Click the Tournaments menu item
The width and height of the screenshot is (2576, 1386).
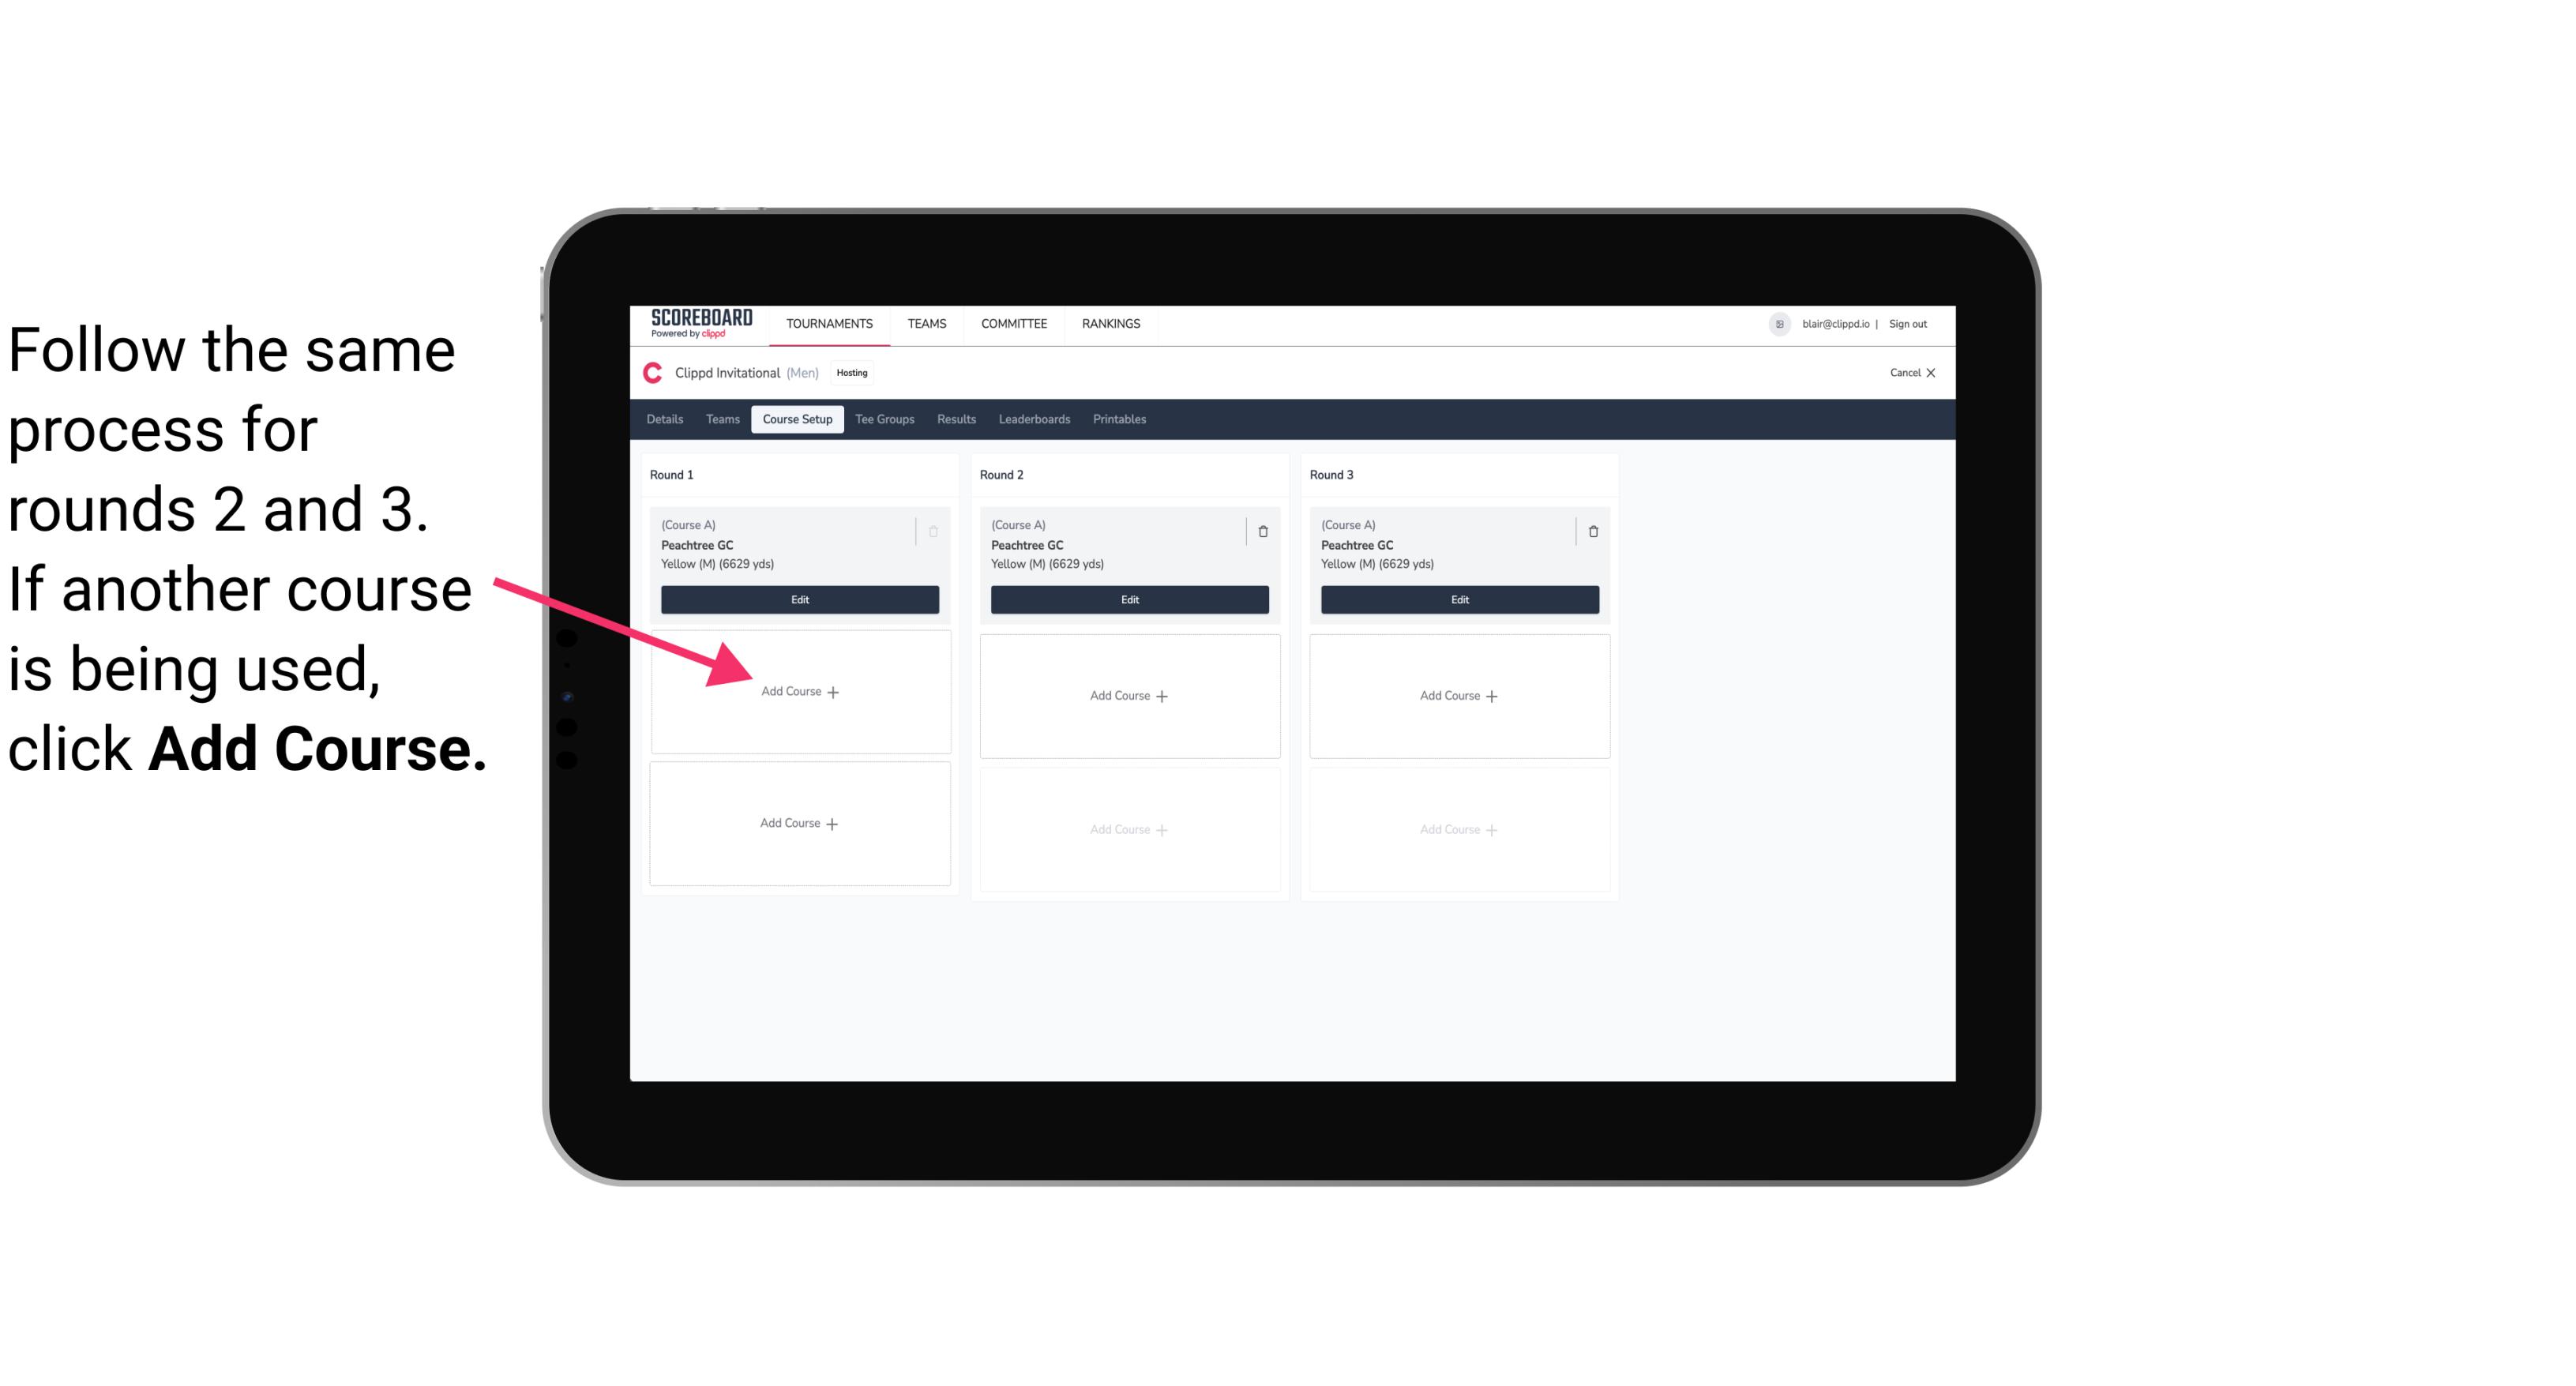tap(829, 322)
